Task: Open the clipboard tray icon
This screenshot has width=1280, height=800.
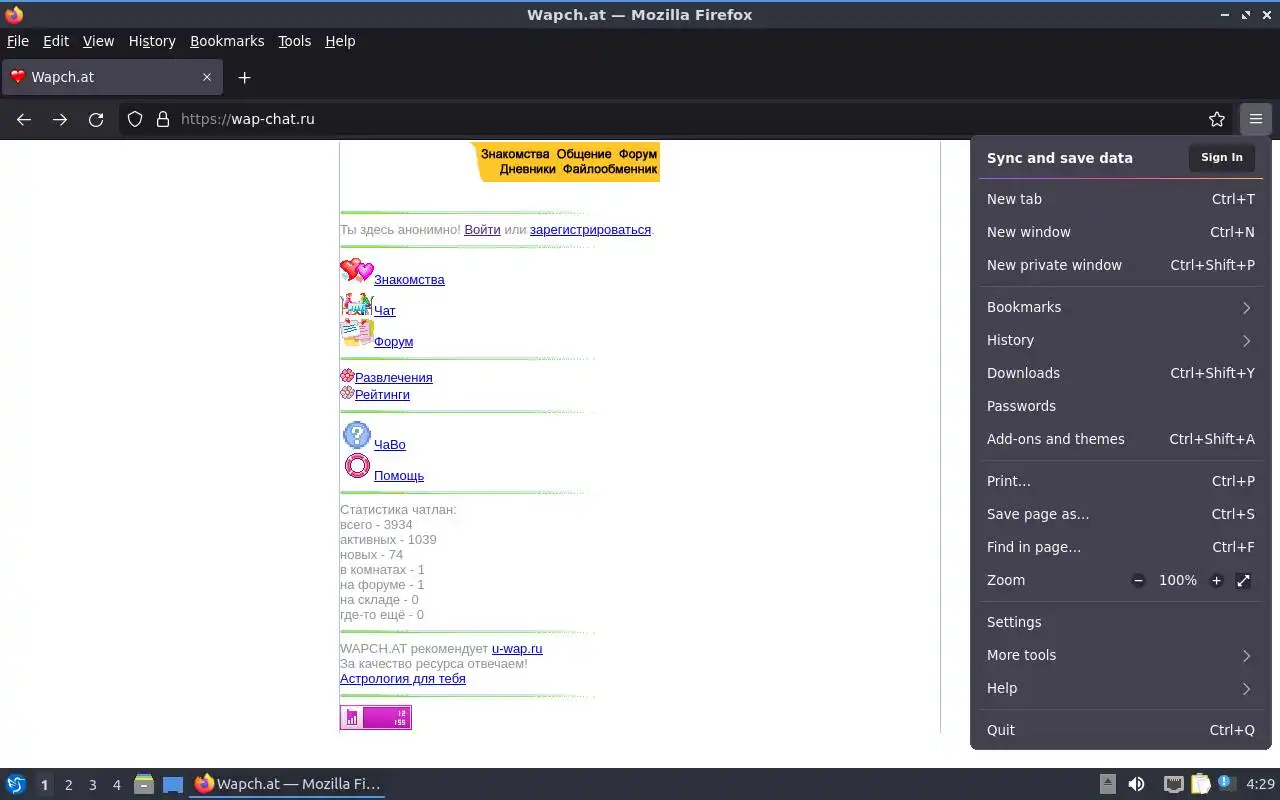Action: pyautogui.click(x=1200, y=785)
